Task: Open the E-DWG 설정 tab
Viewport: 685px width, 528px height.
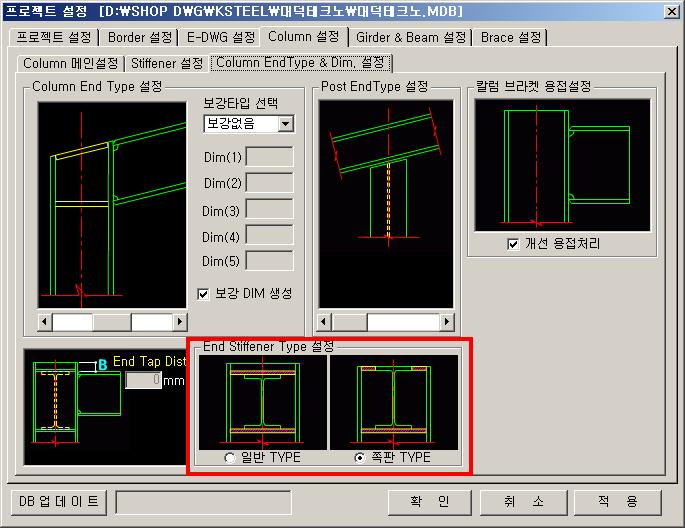Action: (x=221, y=38)
